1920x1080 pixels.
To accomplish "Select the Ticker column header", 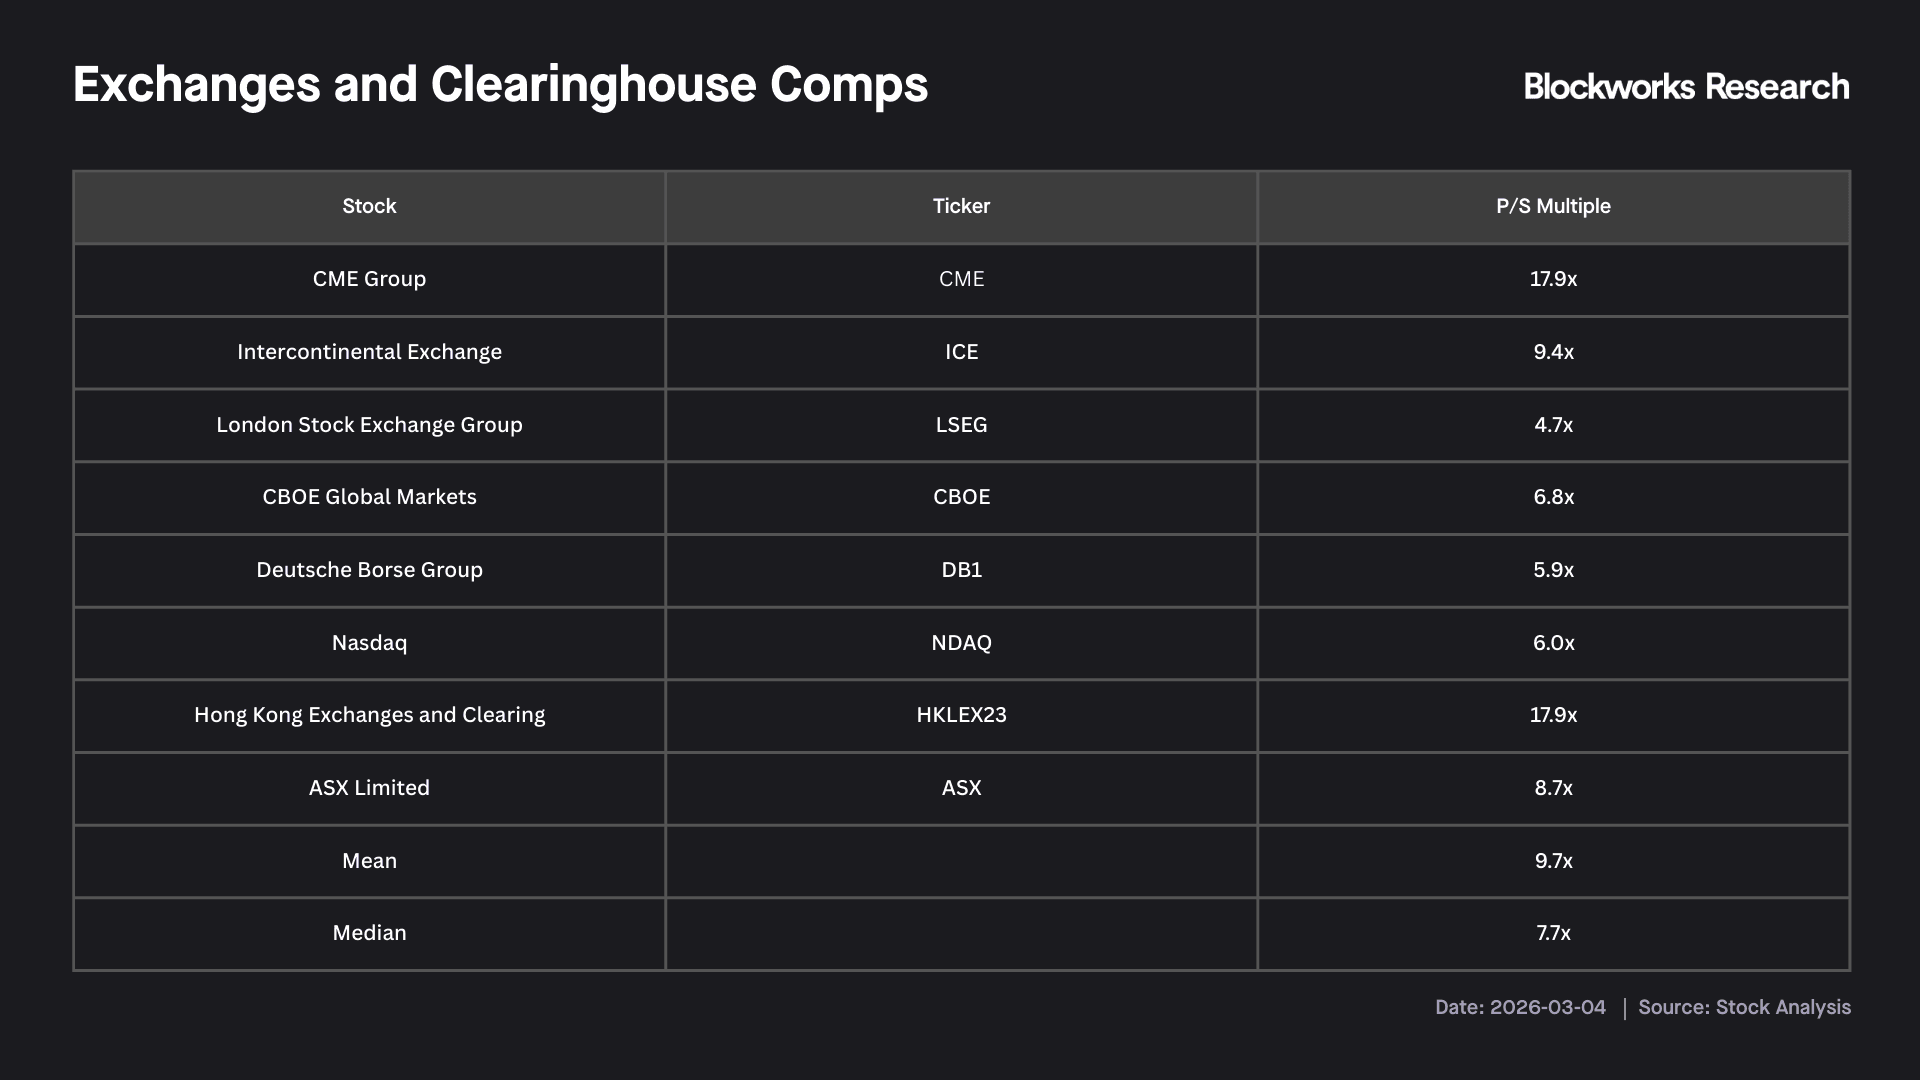I will 961,206.
